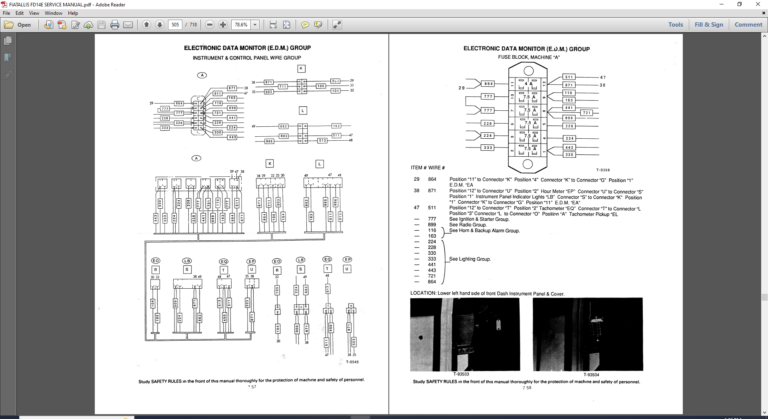Open the Comment pane
Viewport: 768px width, 419px height.
(748, 24)
